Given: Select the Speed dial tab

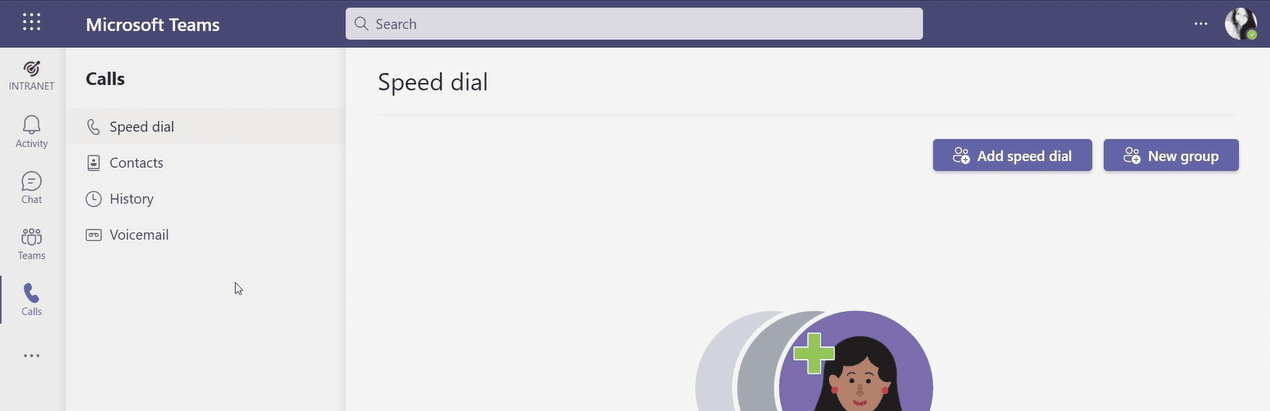Looking at the screenshot, I should [142, 127].
